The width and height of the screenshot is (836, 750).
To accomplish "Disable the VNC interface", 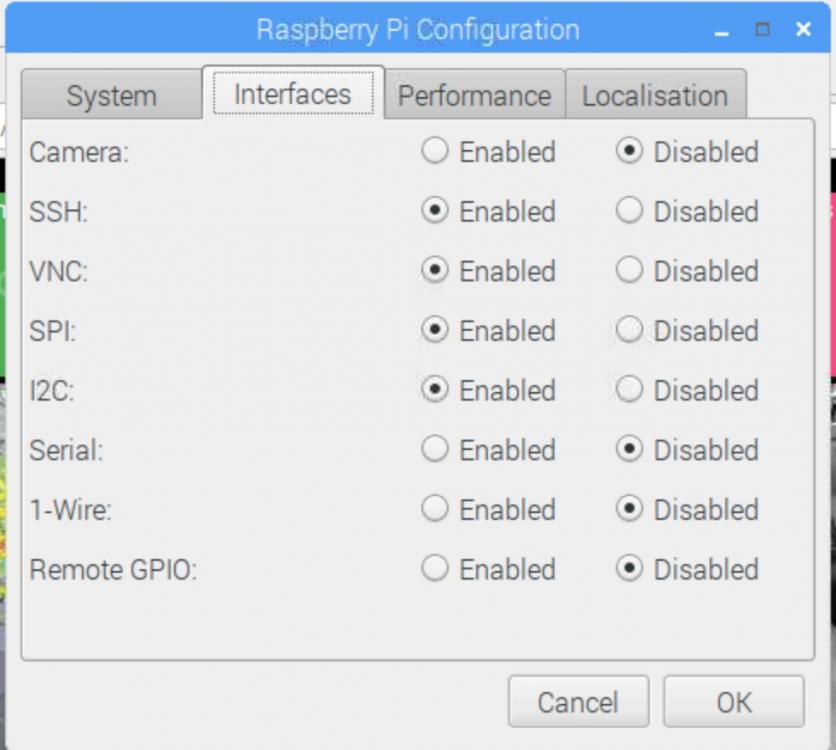I will [629, 271].
